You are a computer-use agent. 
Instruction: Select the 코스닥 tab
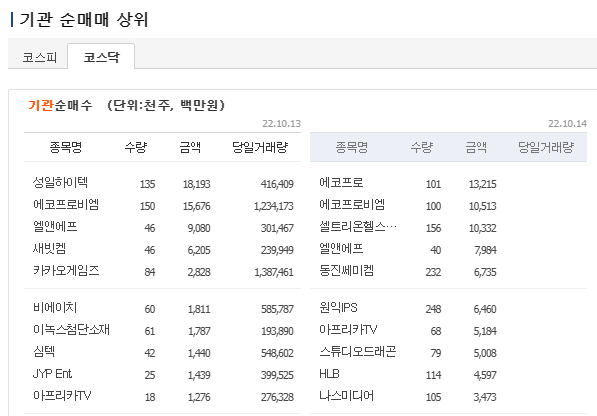pos(101,57)
